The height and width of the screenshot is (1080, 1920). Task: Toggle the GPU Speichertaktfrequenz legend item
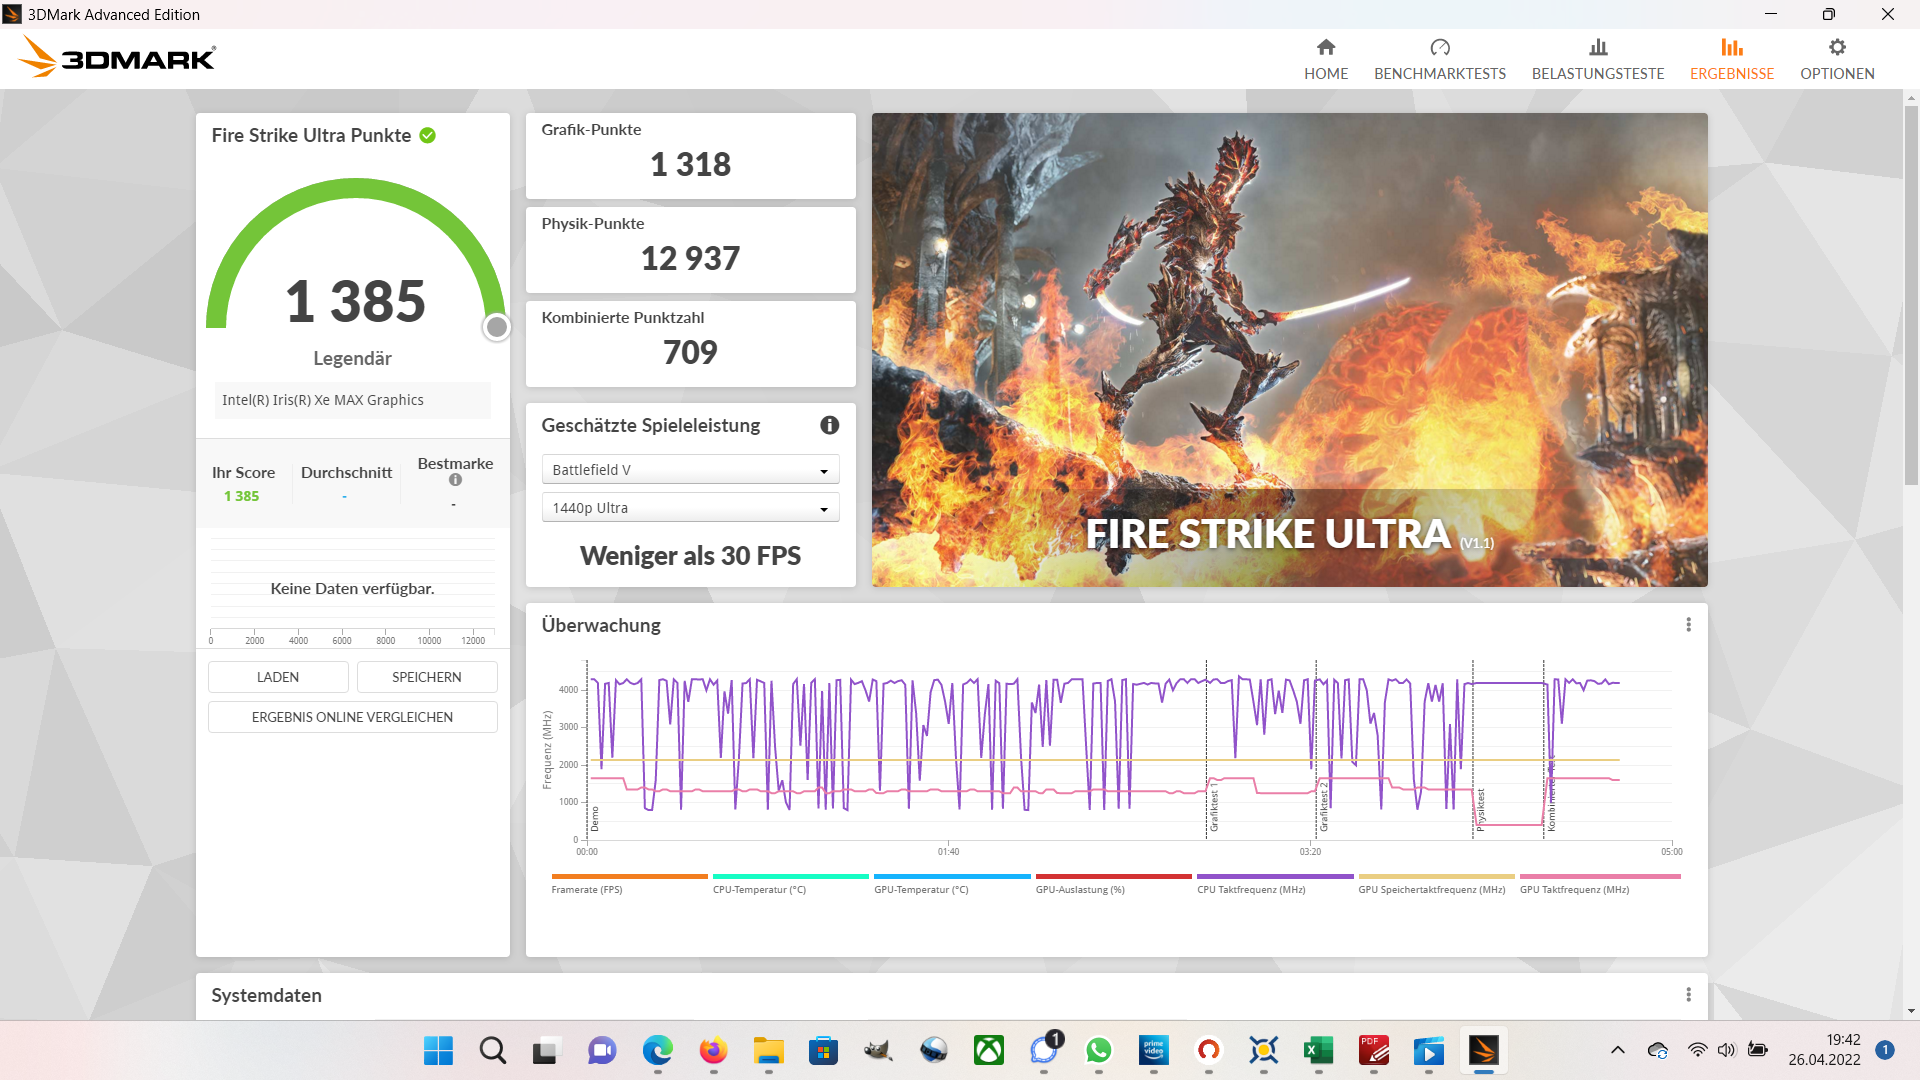coord(1436,884)
